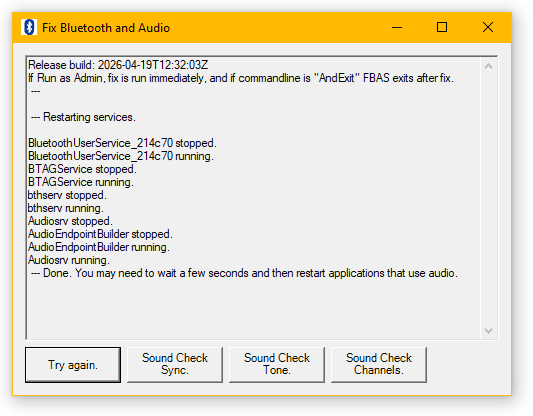Launch the Sound Check Channels test
The height and width of the screenshot is (416, 533).
[x=379, y=365]
